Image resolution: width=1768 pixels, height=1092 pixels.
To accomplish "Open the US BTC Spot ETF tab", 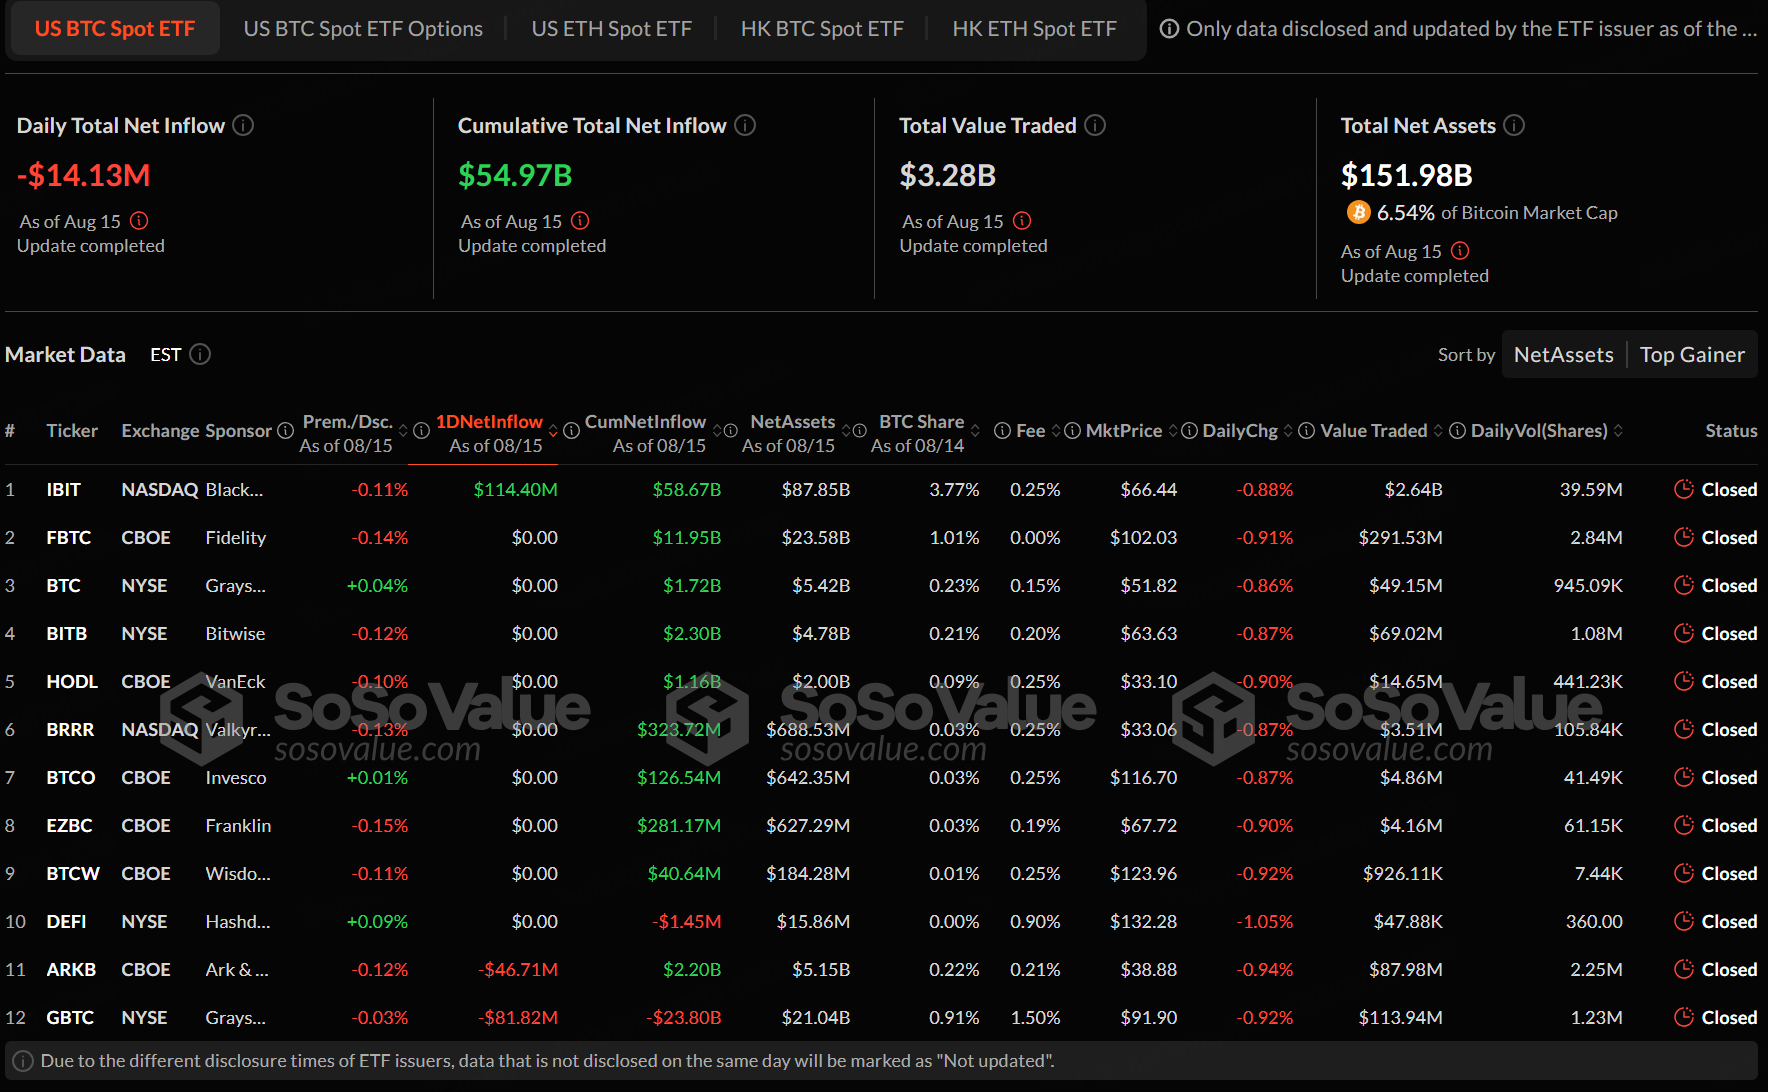I will pos(115,29).
